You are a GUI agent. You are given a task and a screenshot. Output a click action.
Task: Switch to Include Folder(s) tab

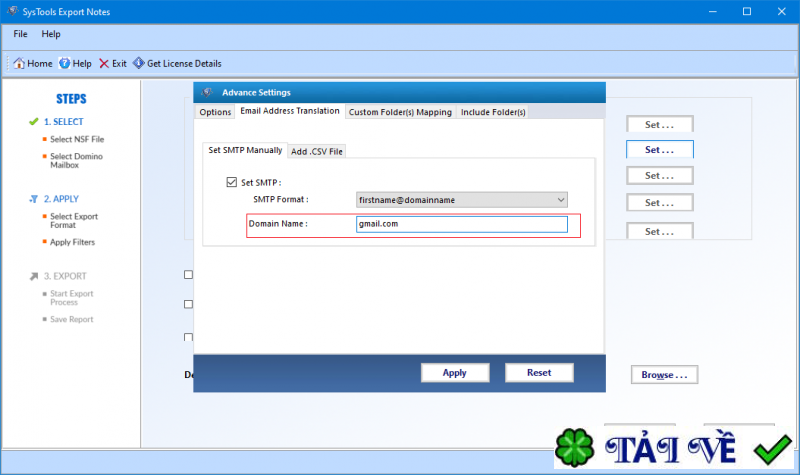[493, 112]
